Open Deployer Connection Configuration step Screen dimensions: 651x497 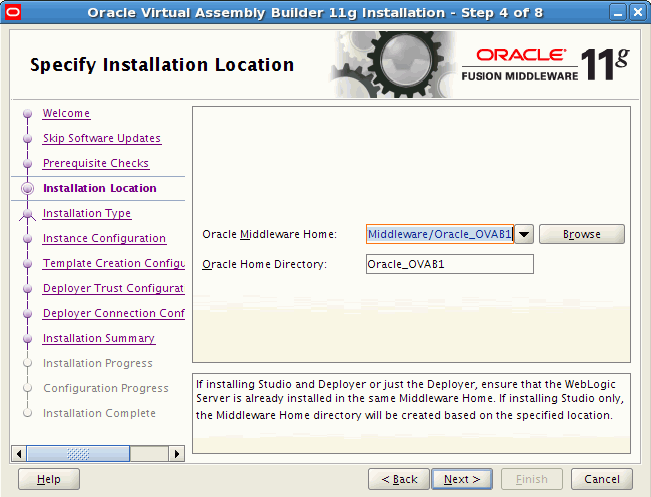pyautogui.click(x=114, y=313)
